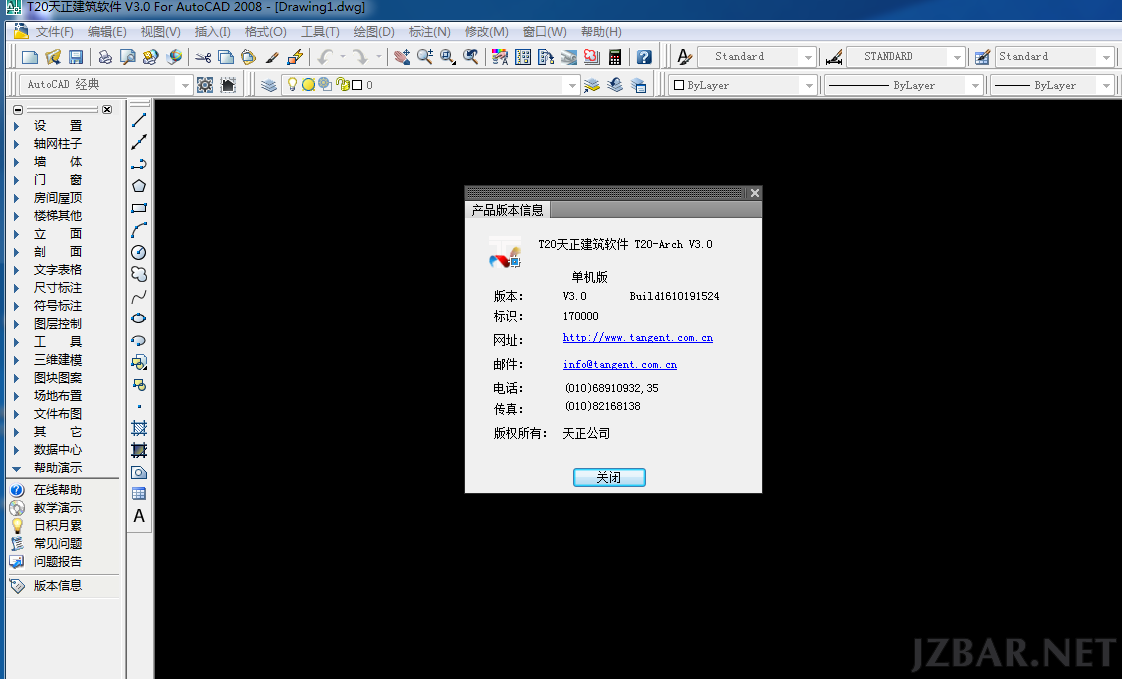The height and width of the screenshot is (679, 1122).
Task: Open the 帮助(H) menu
Action: click(601, 31)
